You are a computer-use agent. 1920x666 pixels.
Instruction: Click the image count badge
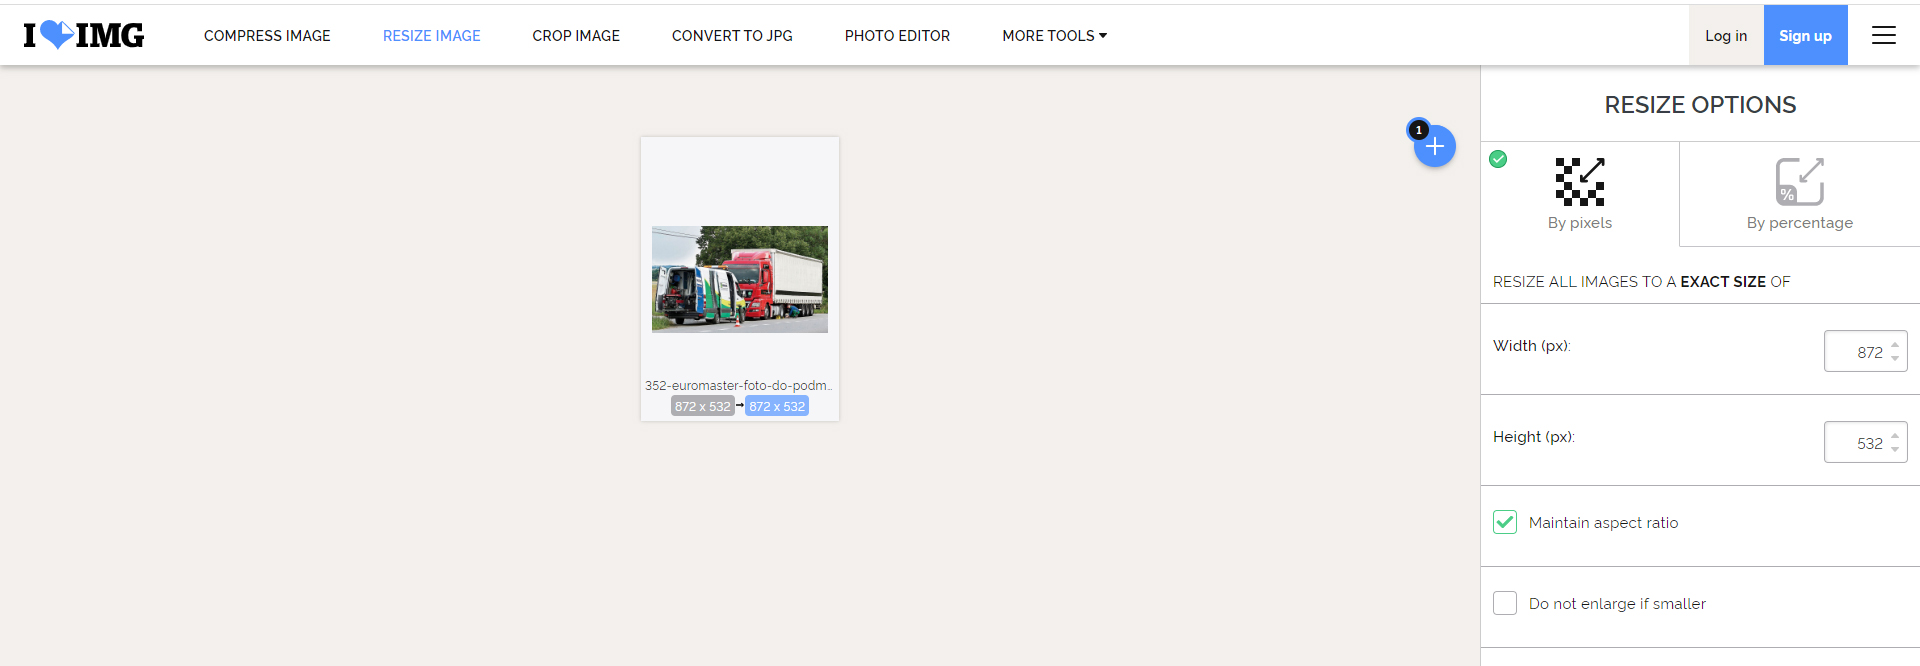(x=1418, y=130)
